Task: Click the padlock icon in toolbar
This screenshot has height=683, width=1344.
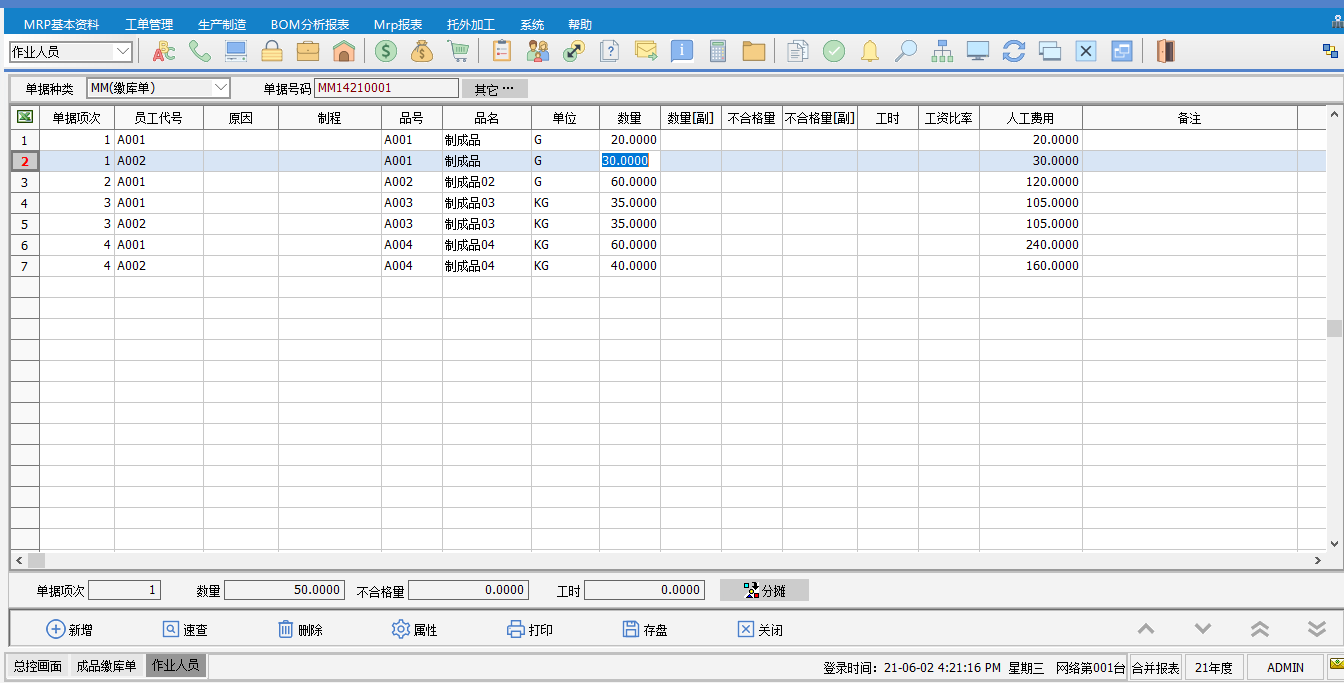Action: pos(272,51)
